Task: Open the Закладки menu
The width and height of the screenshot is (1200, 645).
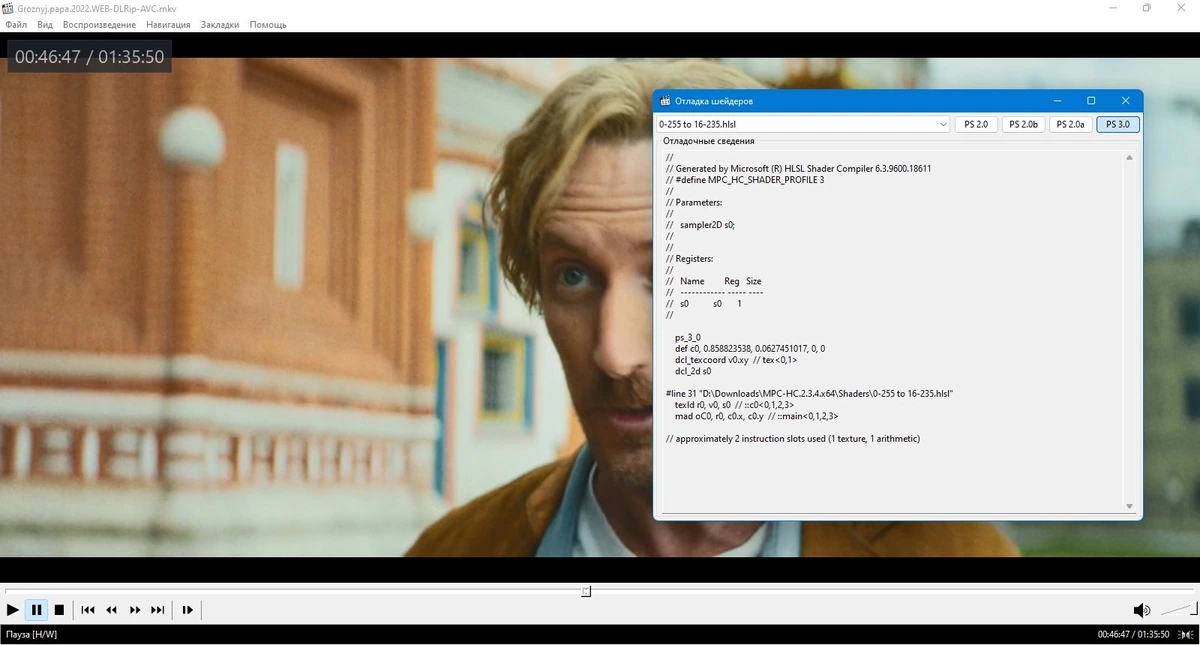Action: (x=220, y=24)
